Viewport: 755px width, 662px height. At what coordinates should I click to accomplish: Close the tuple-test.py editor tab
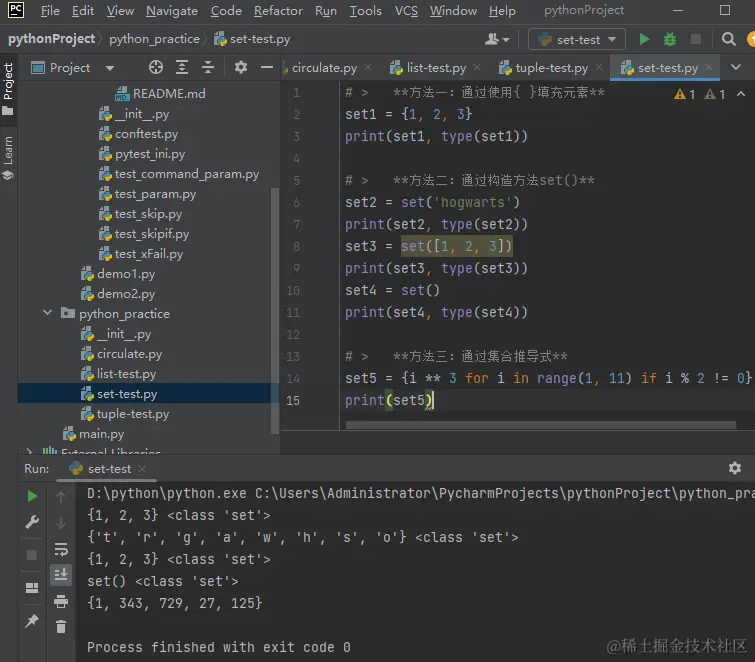599,67
